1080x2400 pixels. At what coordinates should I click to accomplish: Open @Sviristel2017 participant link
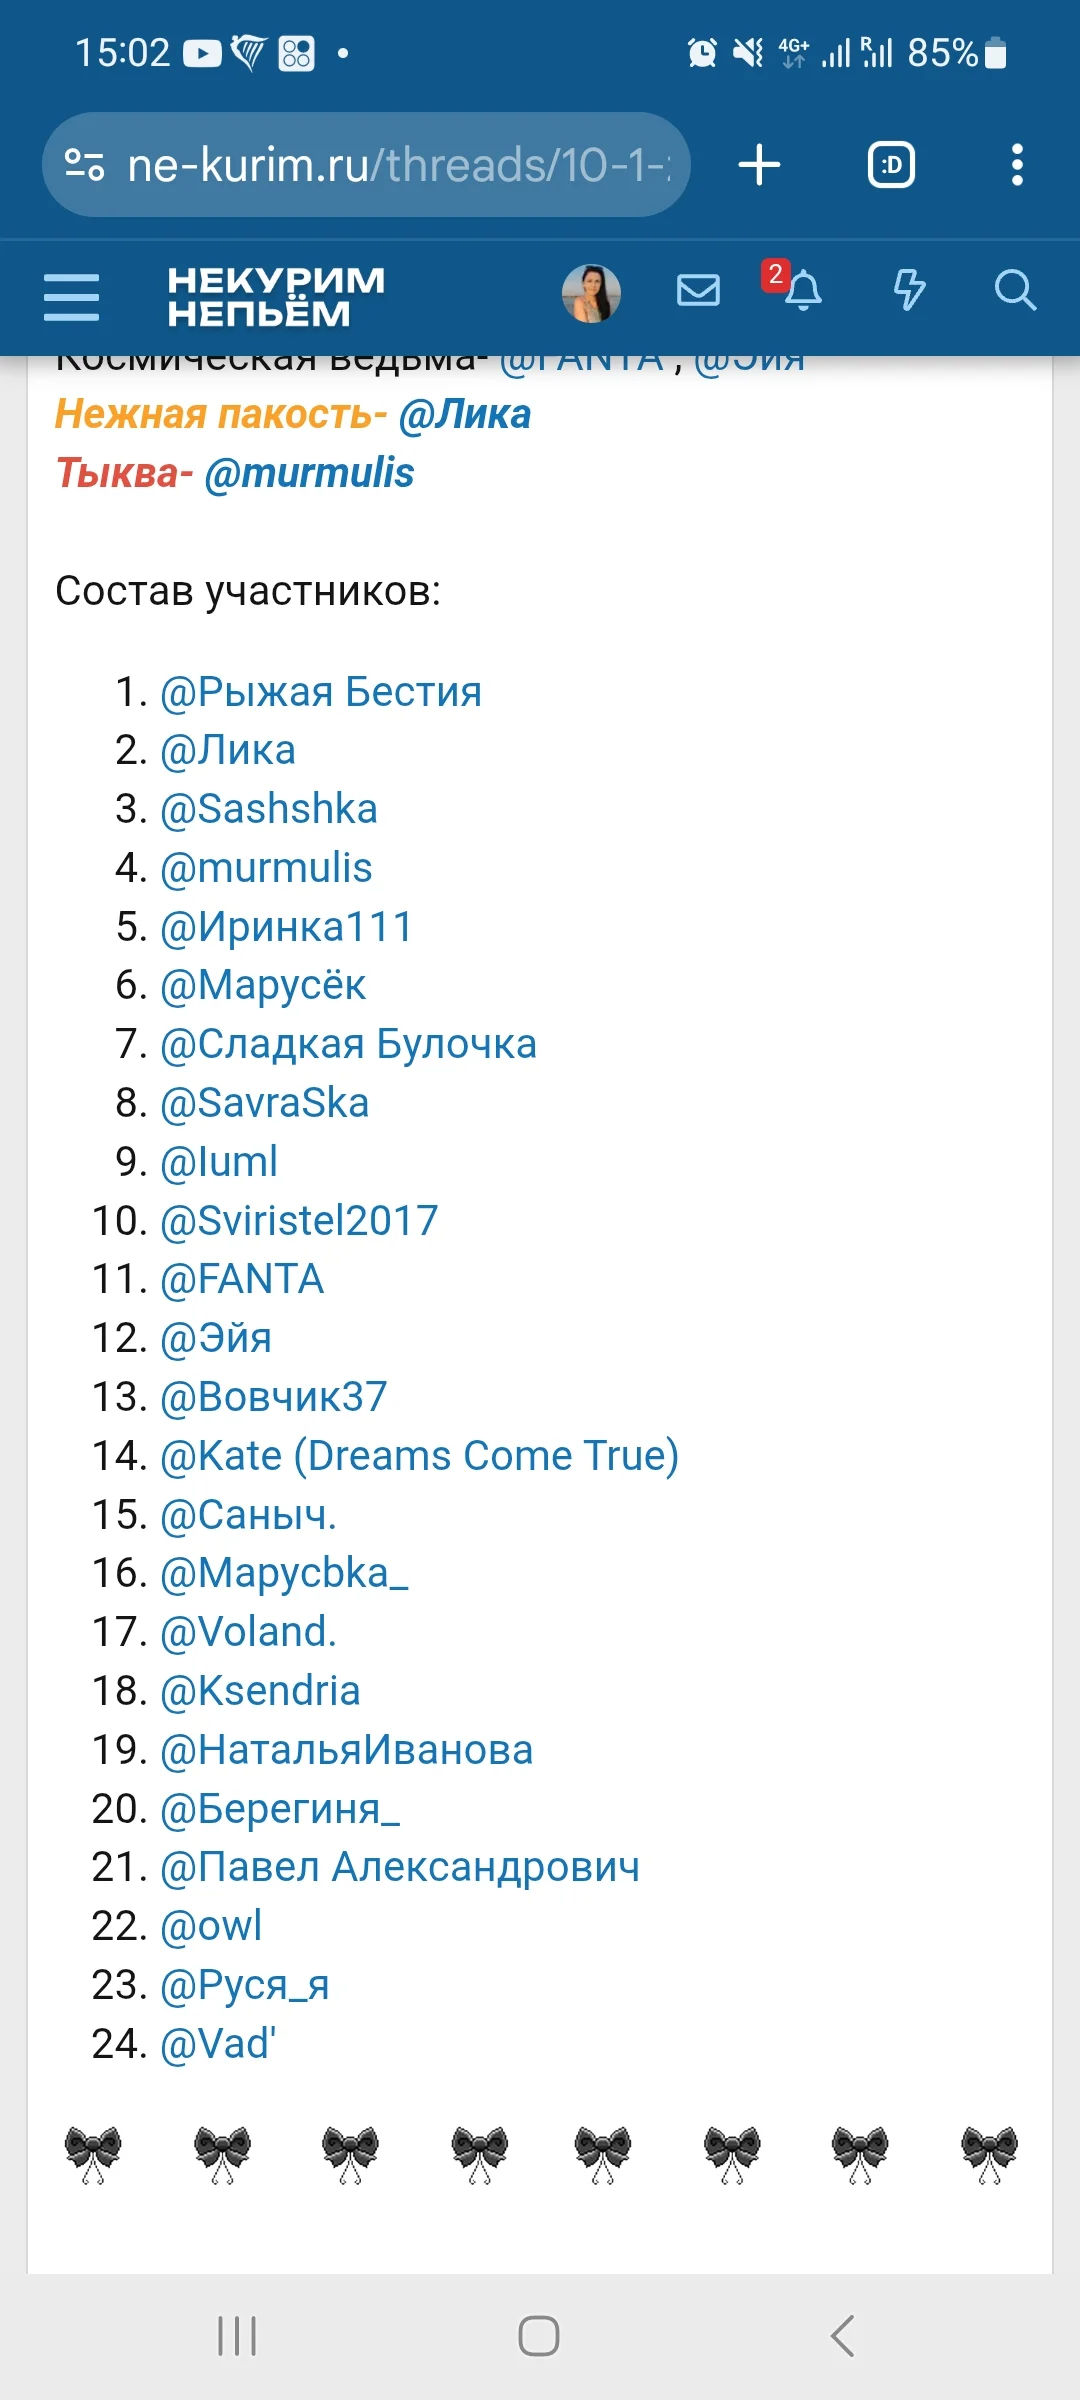point(299,1221)
